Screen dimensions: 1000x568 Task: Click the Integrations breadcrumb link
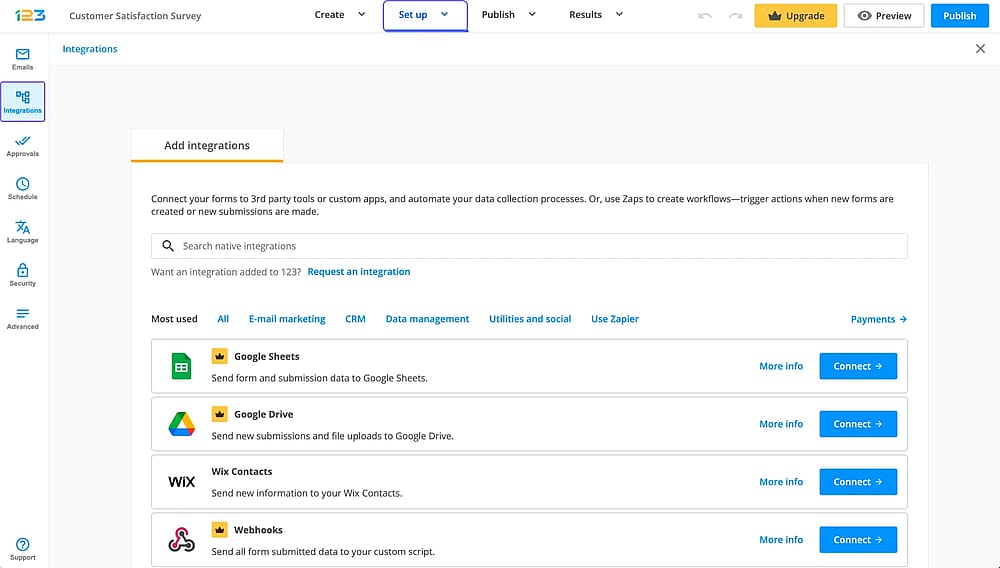[90, 49]
